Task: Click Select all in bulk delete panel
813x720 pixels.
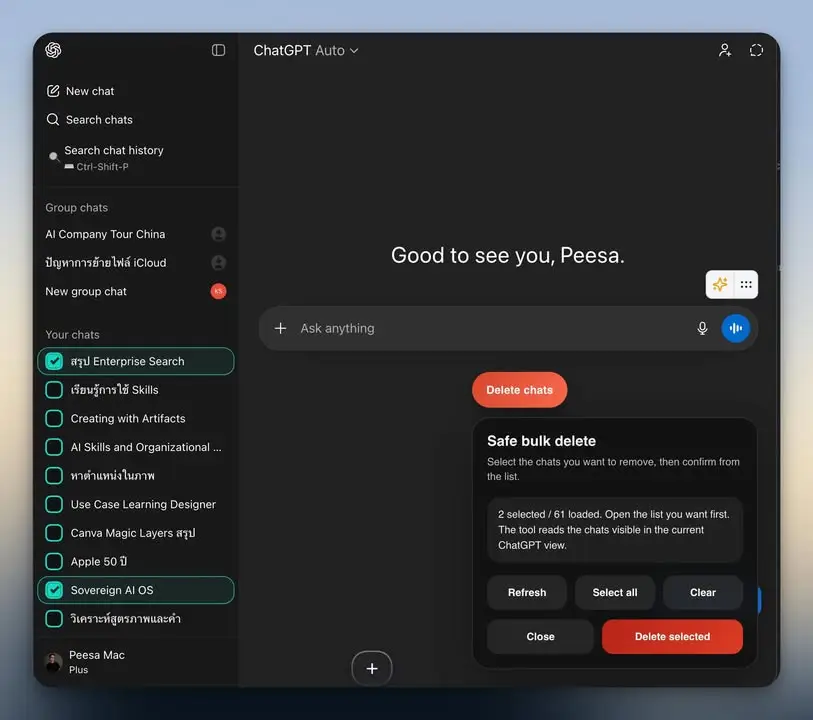Action: point(615,592)
